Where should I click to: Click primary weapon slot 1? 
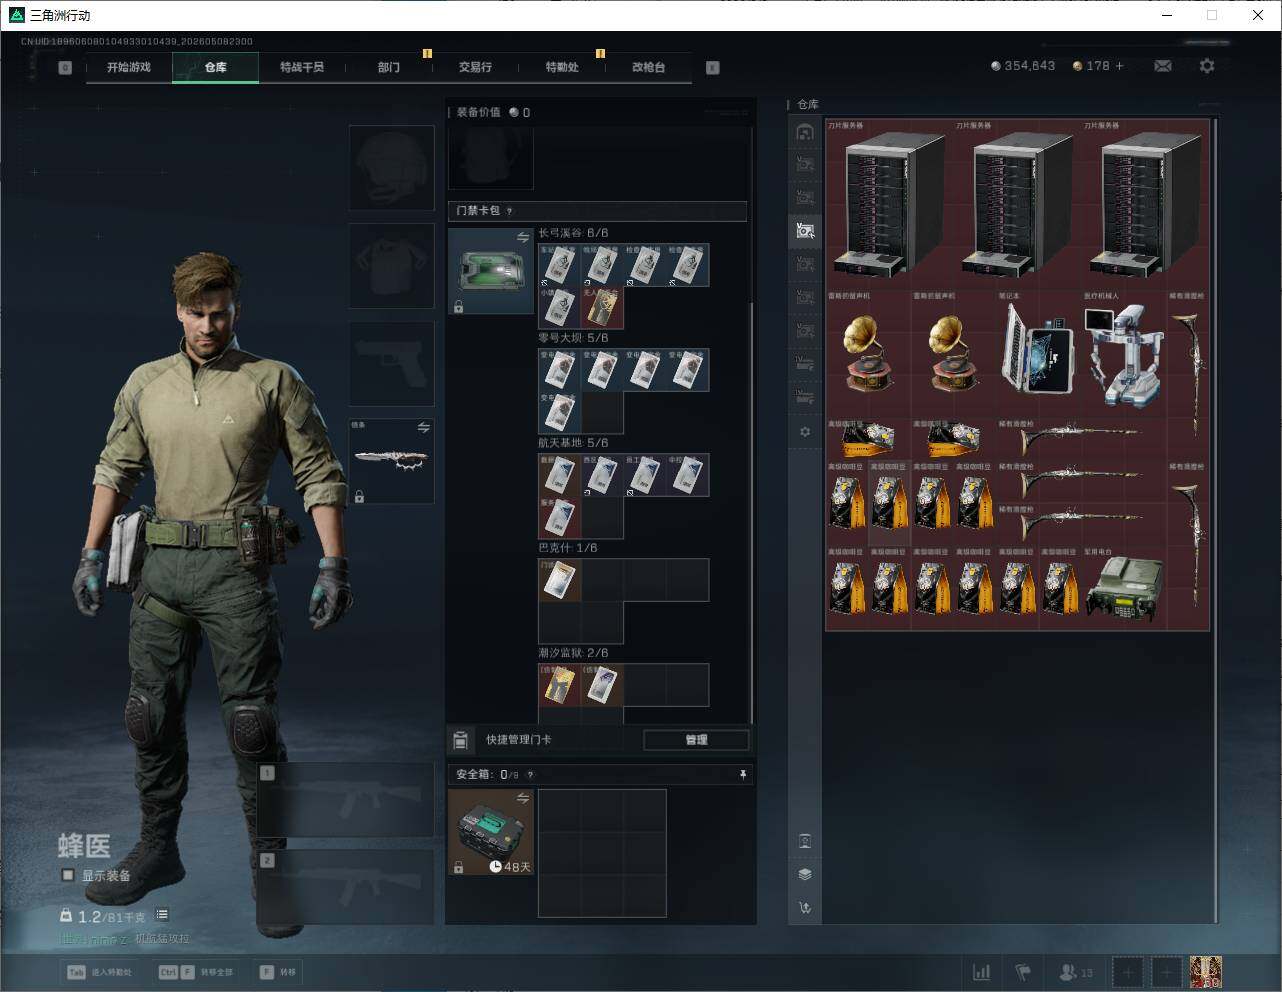[346, 800]
